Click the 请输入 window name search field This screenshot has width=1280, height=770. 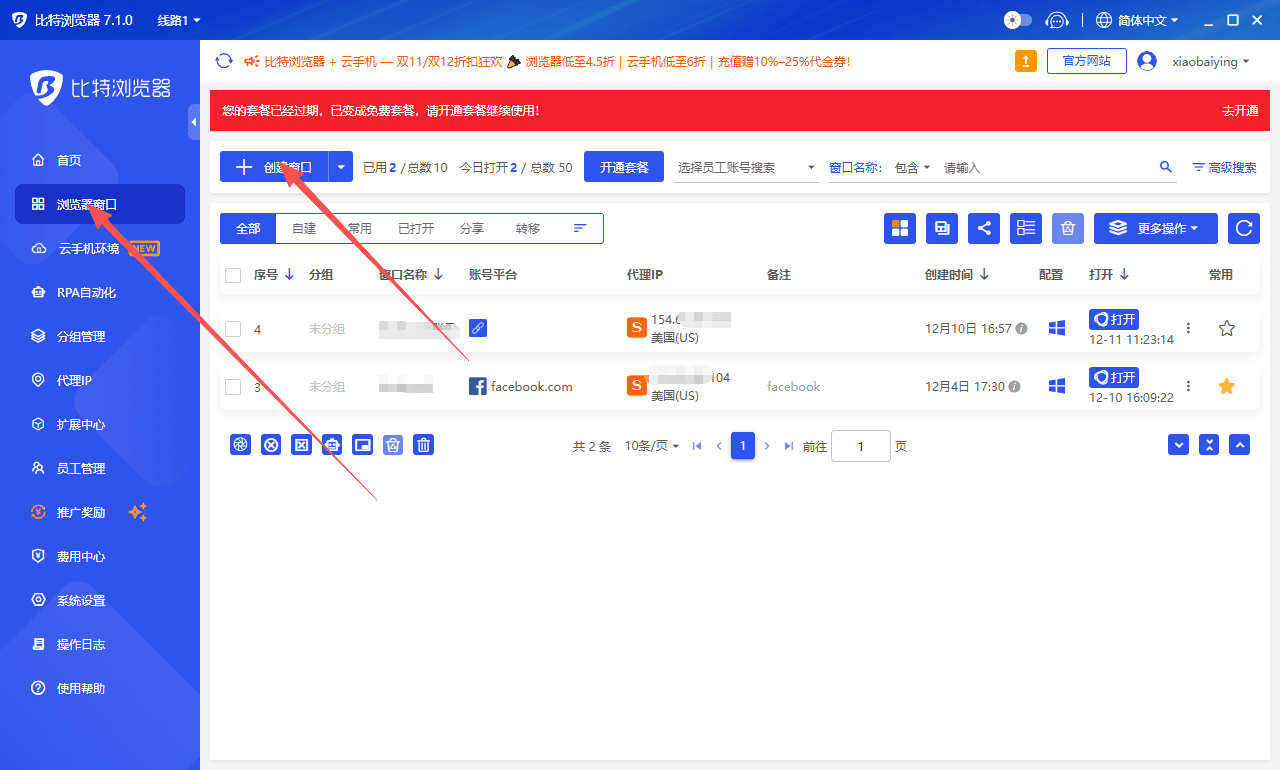[1047, 167]
